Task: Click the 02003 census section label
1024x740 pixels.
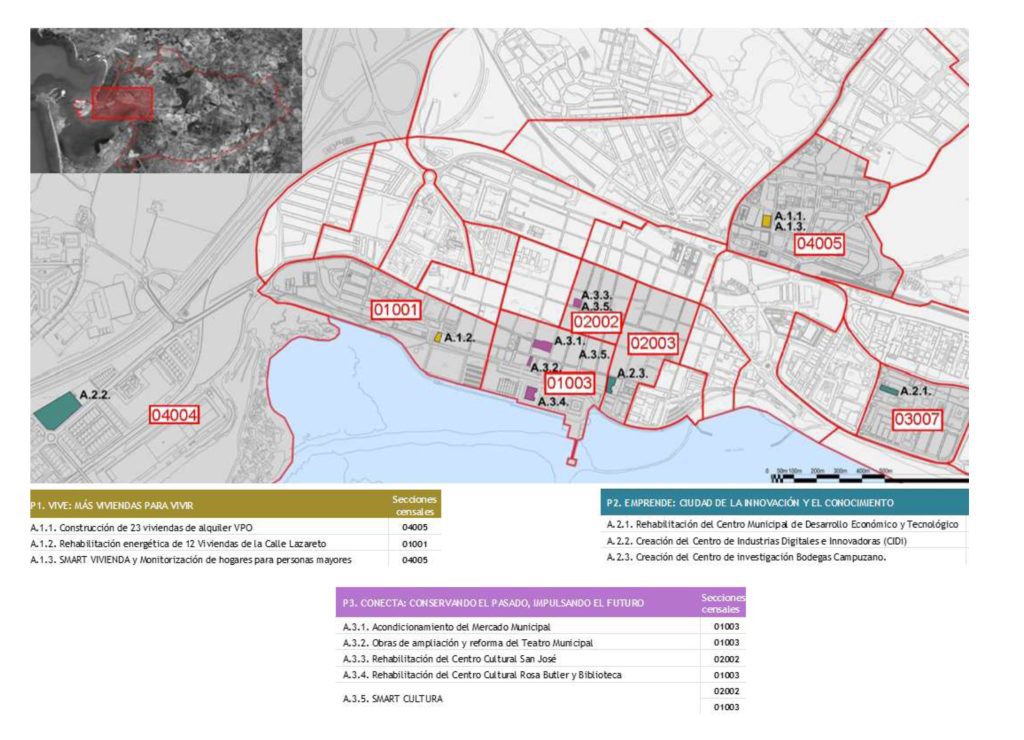Action: [x=653, y=344]
